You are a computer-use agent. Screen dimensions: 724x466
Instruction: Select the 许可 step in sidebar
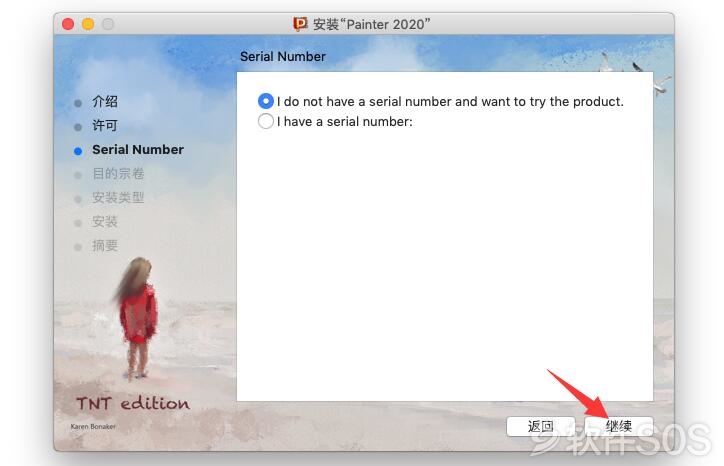pos(105,126)
